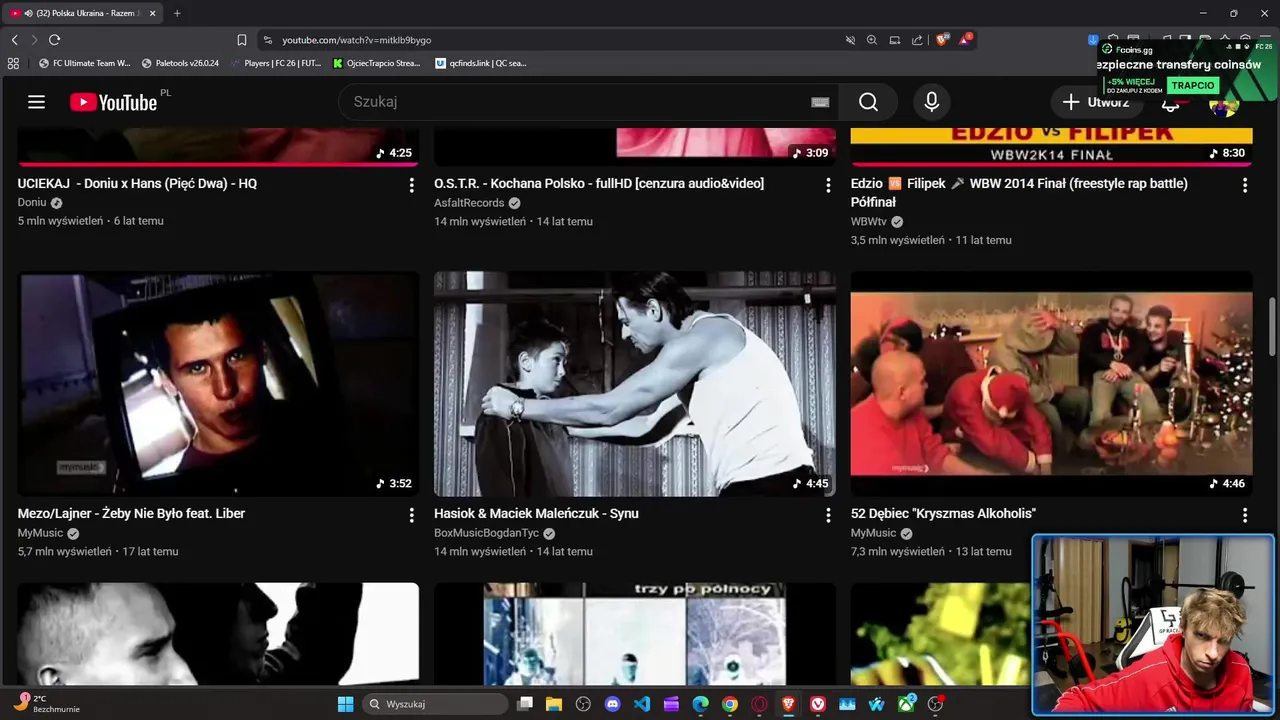The height and width of the screenshot is (720, 1280).
Task: Select the Polska Ukraina YouTube tab
Action: 84,13
